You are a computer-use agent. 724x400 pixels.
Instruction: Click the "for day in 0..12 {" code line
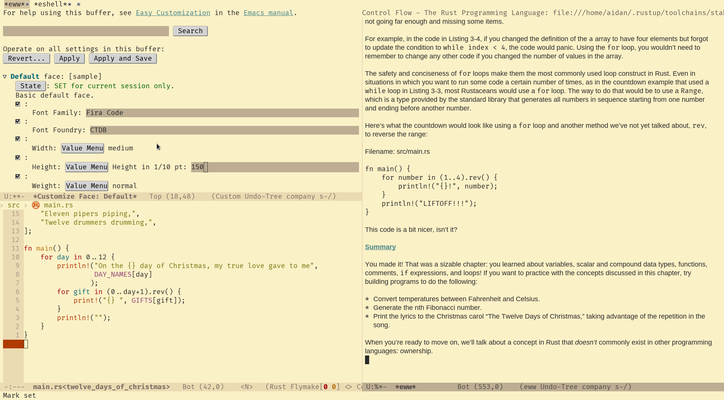pos(77,257)
